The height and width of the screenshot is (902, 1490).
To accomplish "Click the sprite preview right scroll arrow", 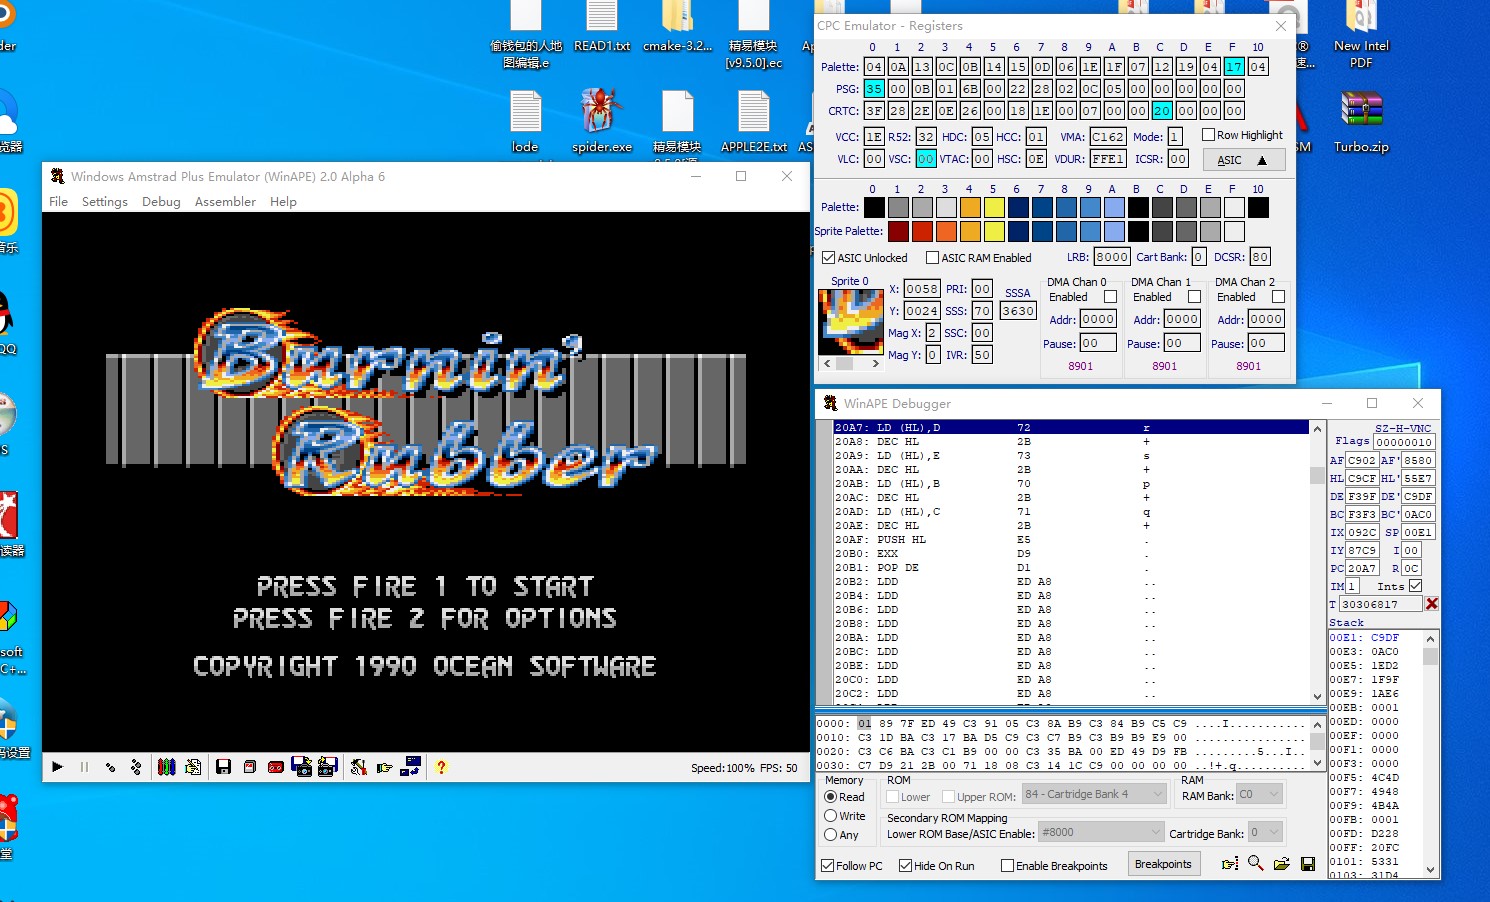I will (876, 364).
